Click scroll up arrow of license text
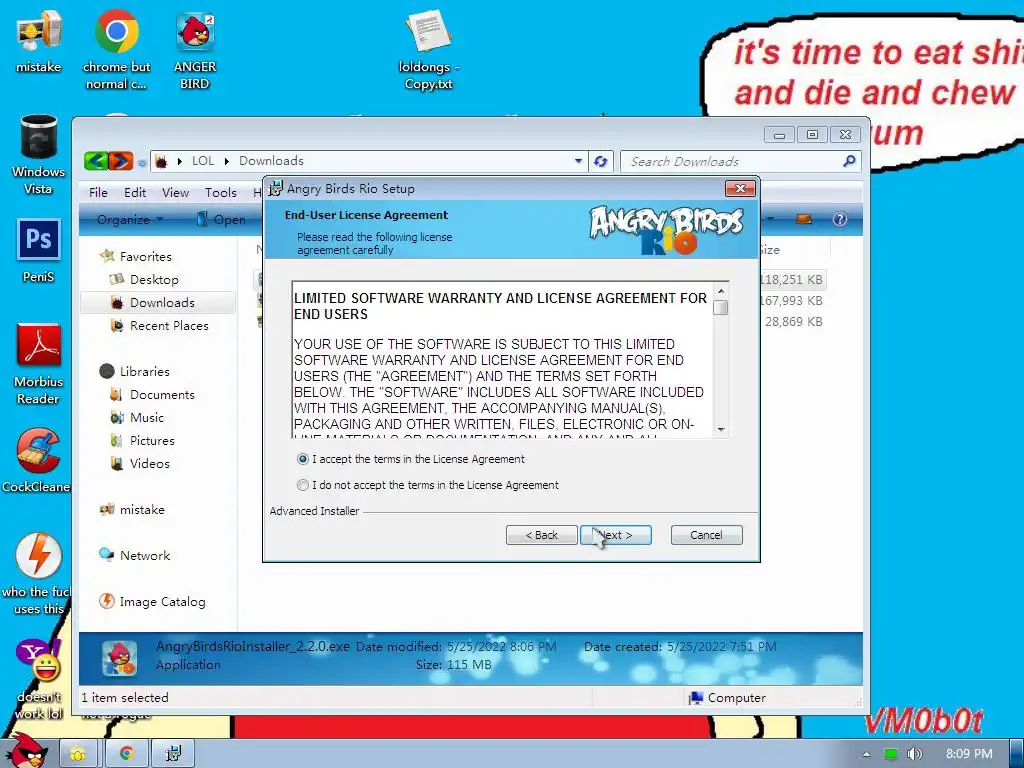This screenshot has height=768, width=1024. click(720, 291)
